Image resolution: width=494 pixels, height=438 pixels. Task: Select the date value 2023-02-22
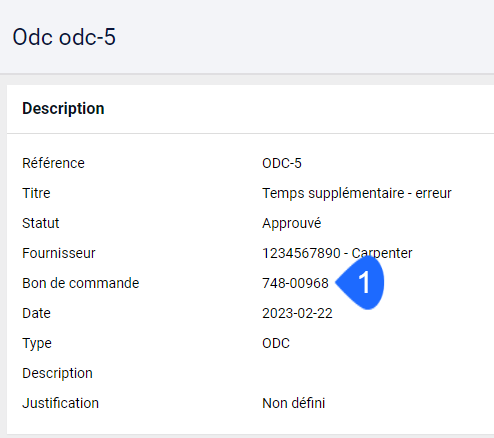(297, 313)
